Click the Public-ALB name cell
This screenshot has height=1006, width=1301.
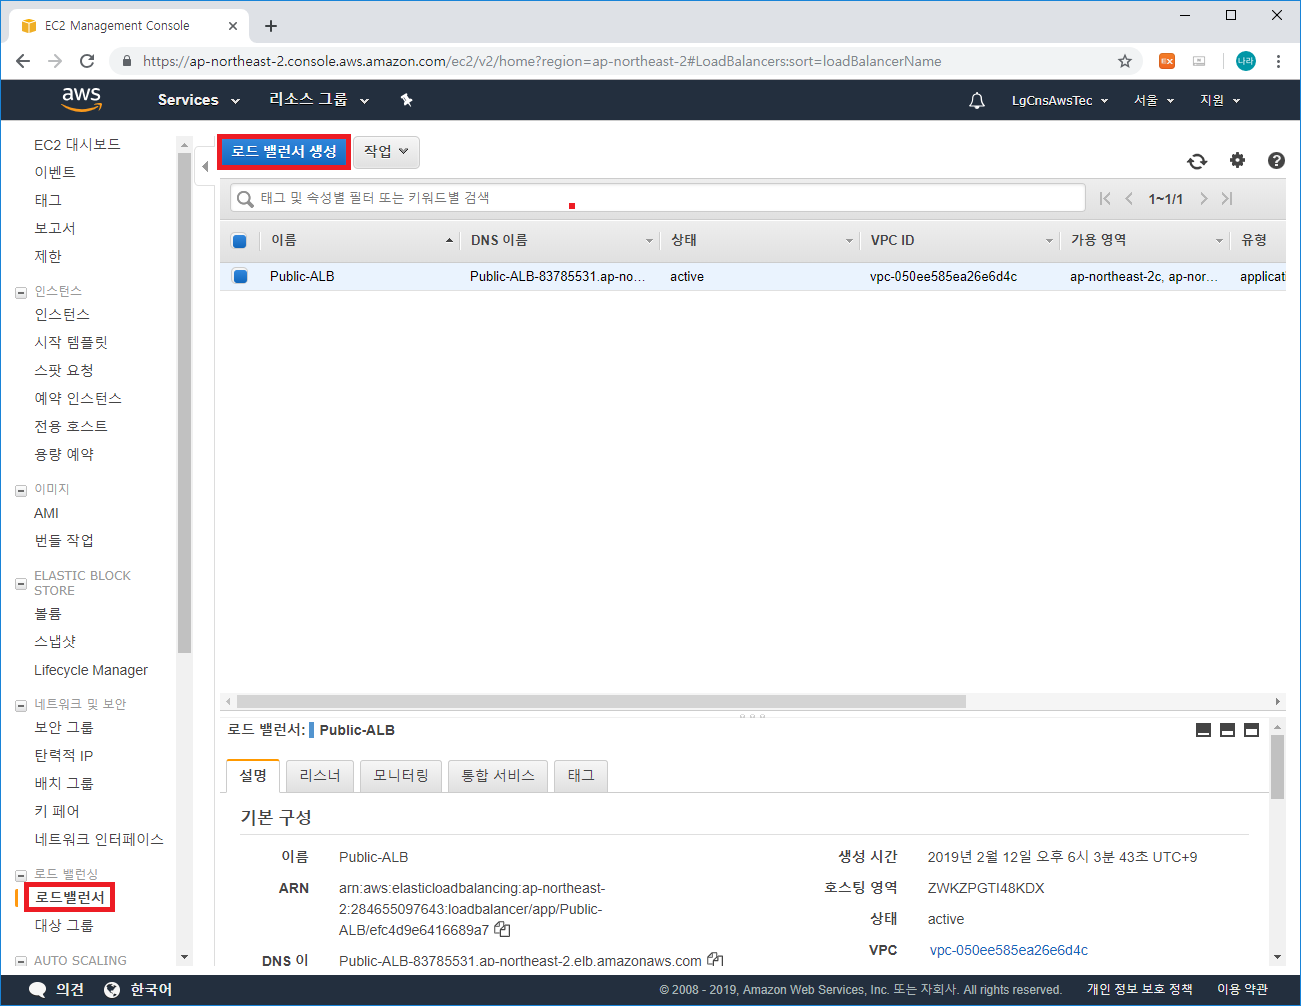302,276
